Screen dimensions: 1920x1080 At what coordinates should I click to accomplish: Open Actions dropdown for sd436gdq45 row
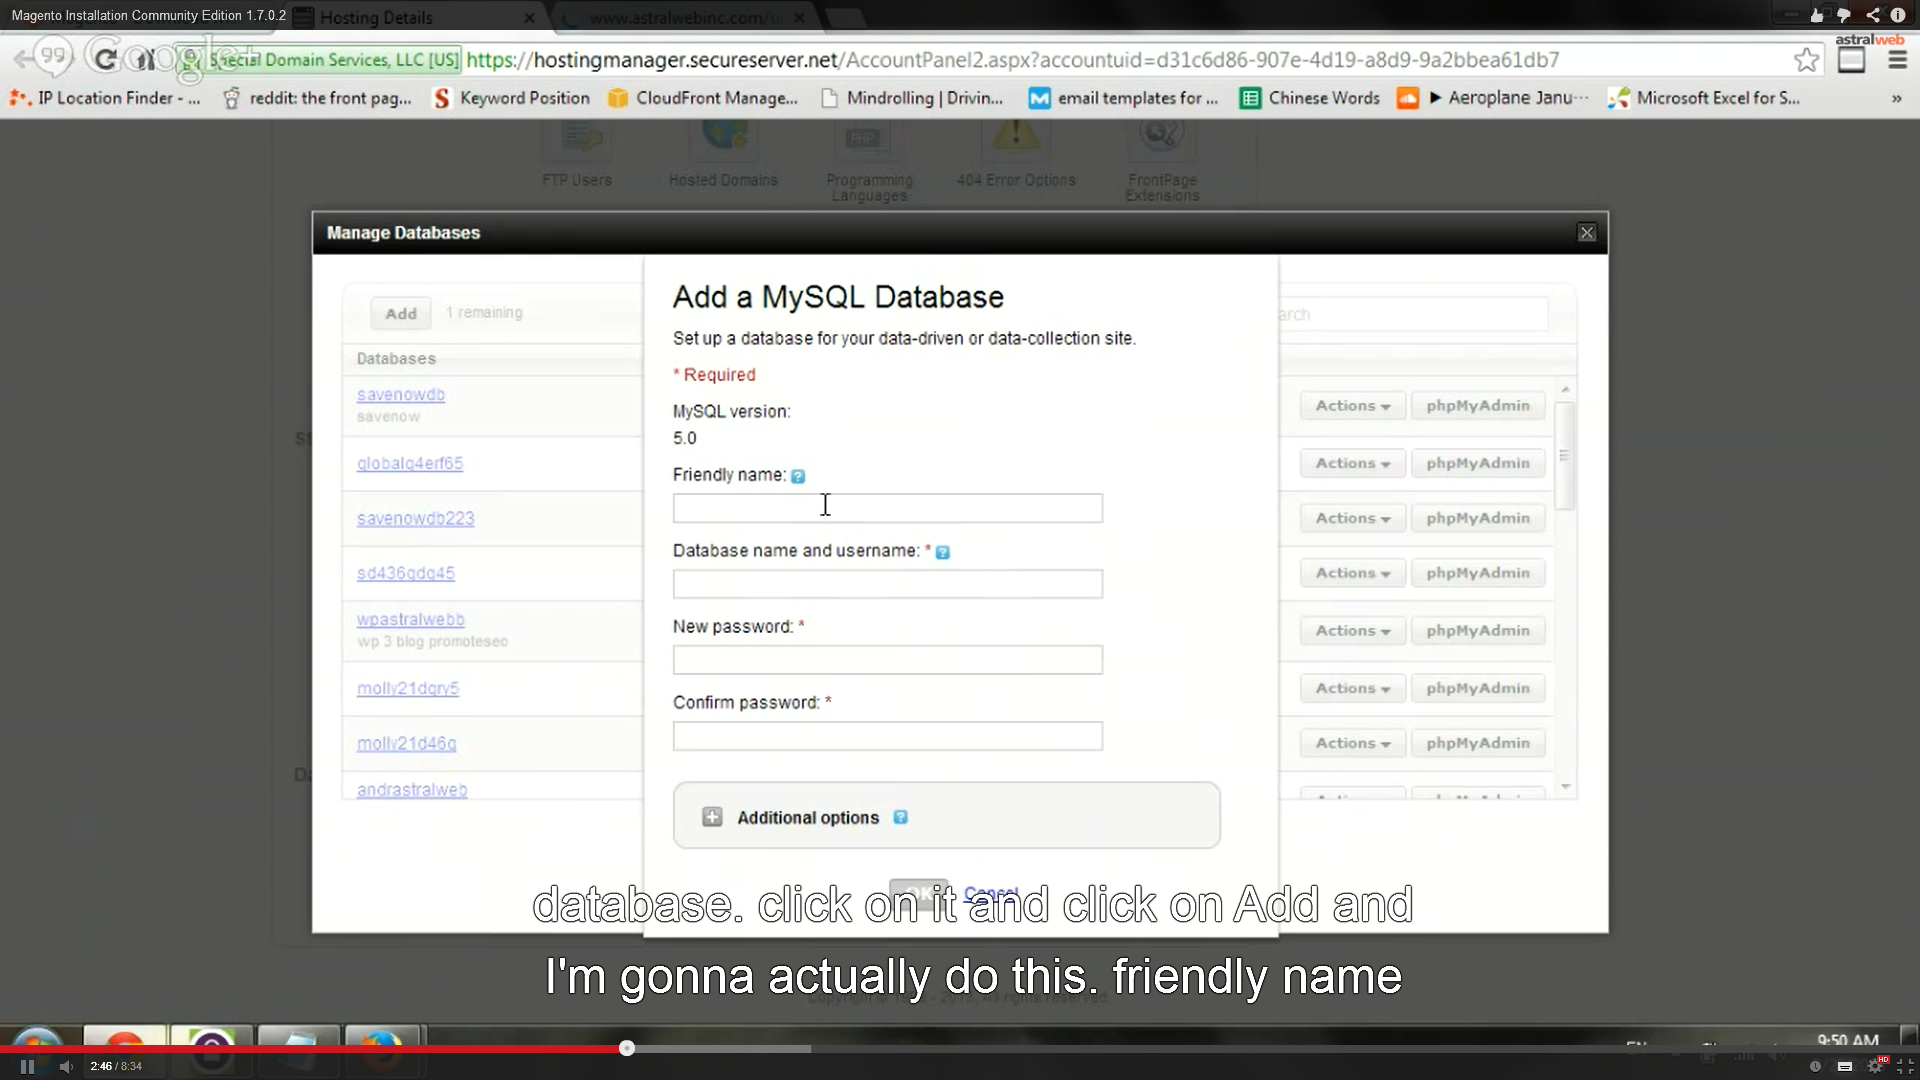1352,574
